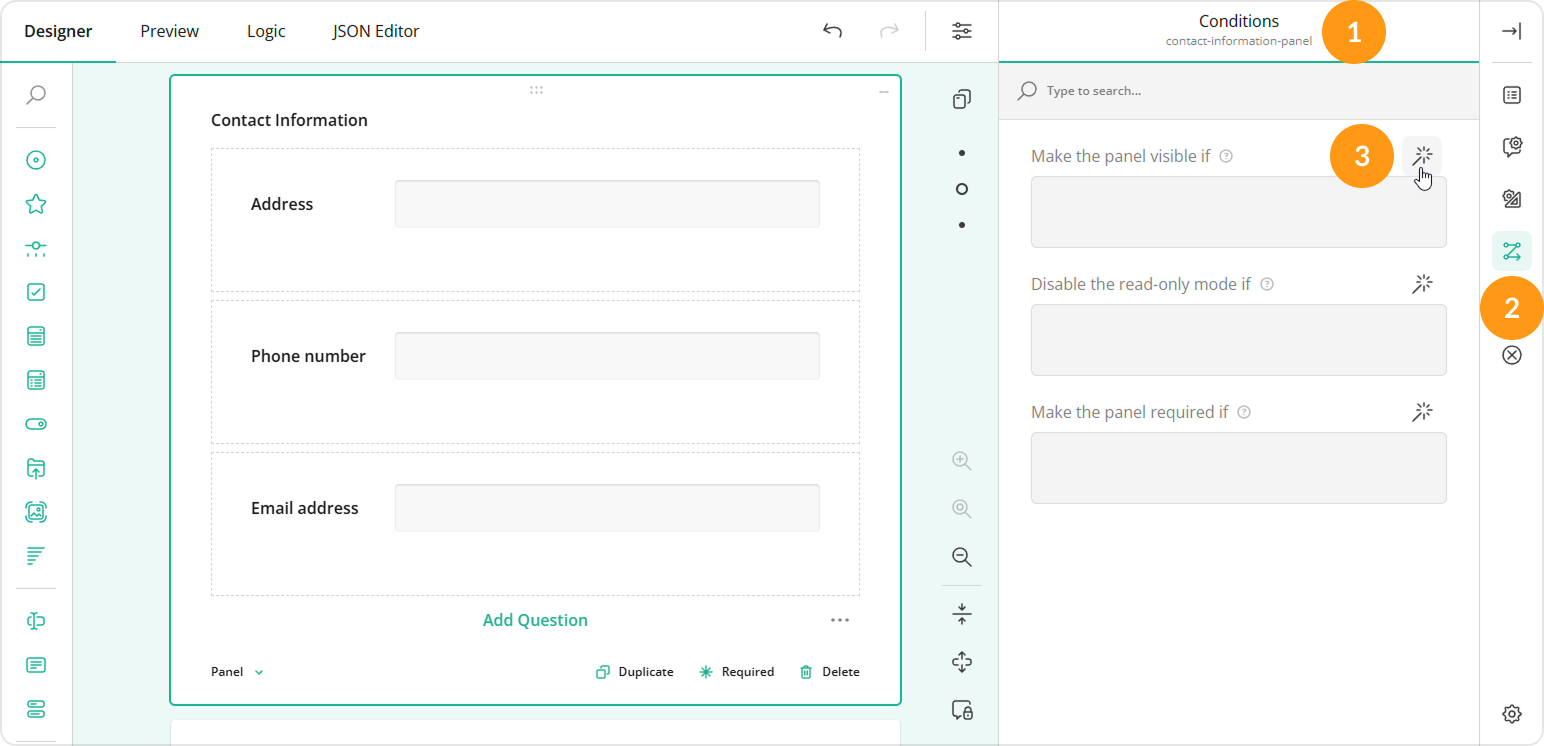This screenshot has width=1544, height=746.
Task: Open condition wizard beside 'Disable the read-only mode if'
Action: point(1422,284)
